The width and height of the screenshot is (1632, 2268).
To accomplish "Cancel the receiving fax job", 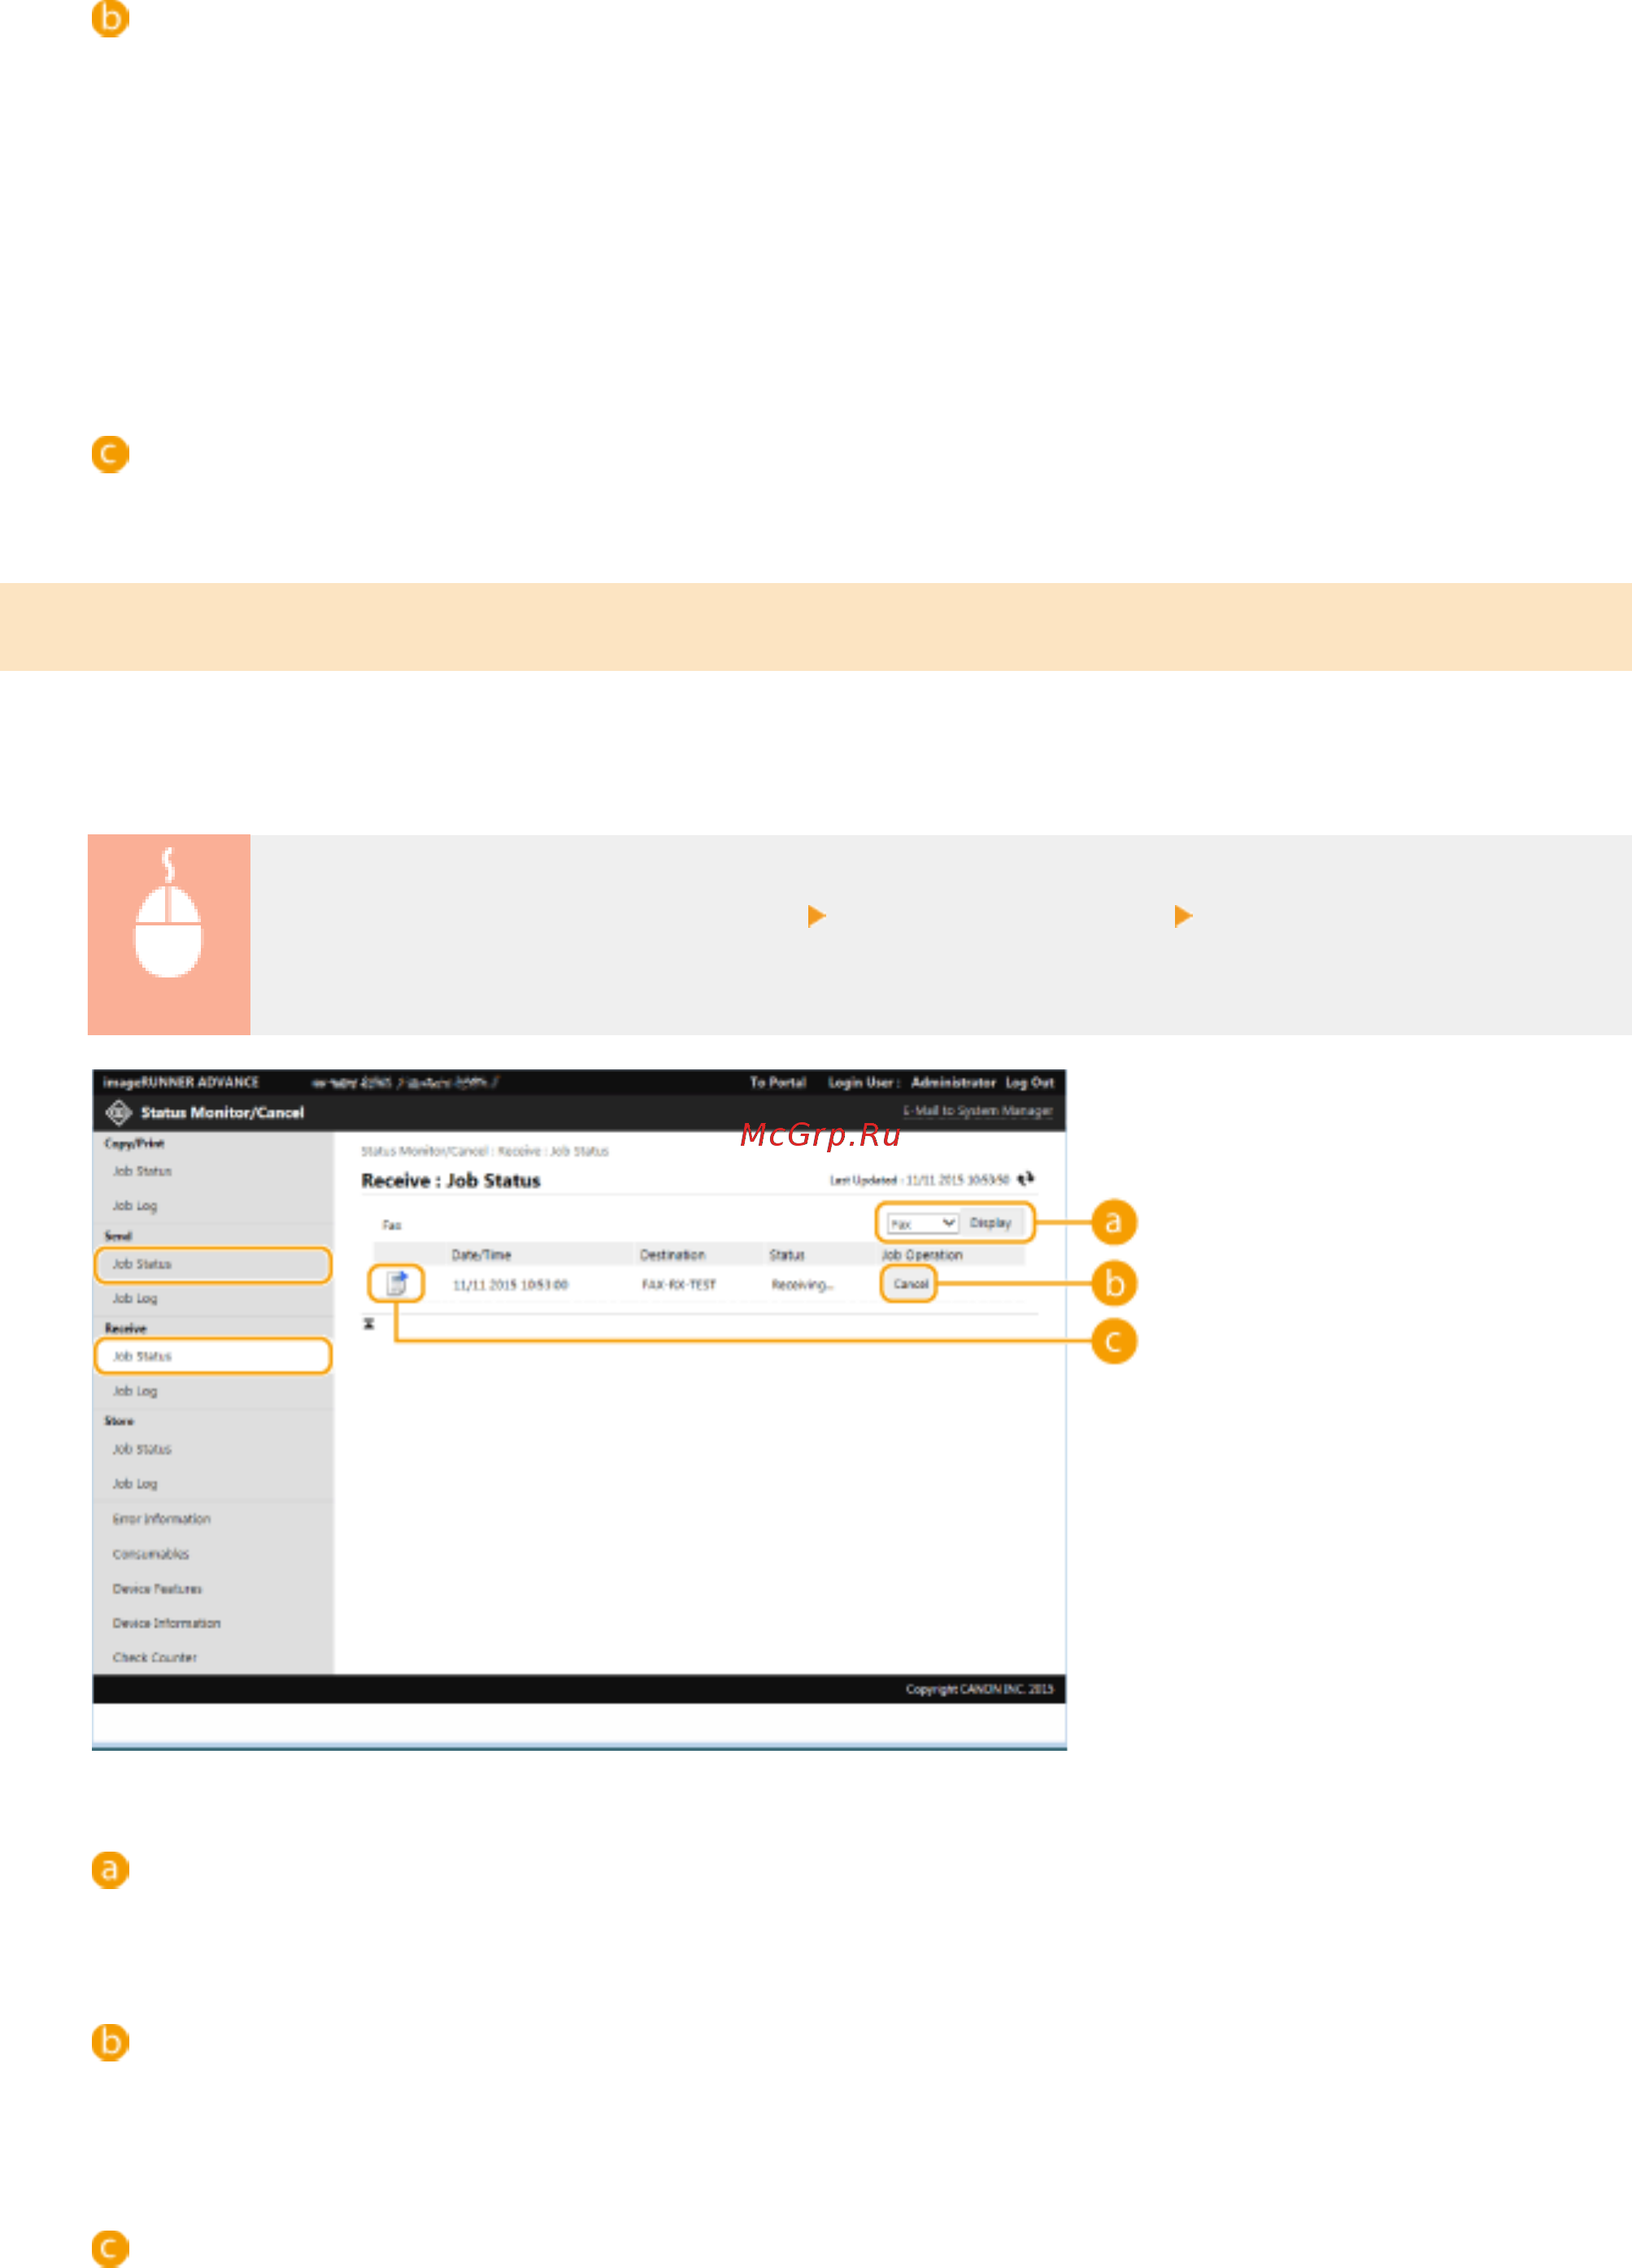I will [x=909, y=1283].
